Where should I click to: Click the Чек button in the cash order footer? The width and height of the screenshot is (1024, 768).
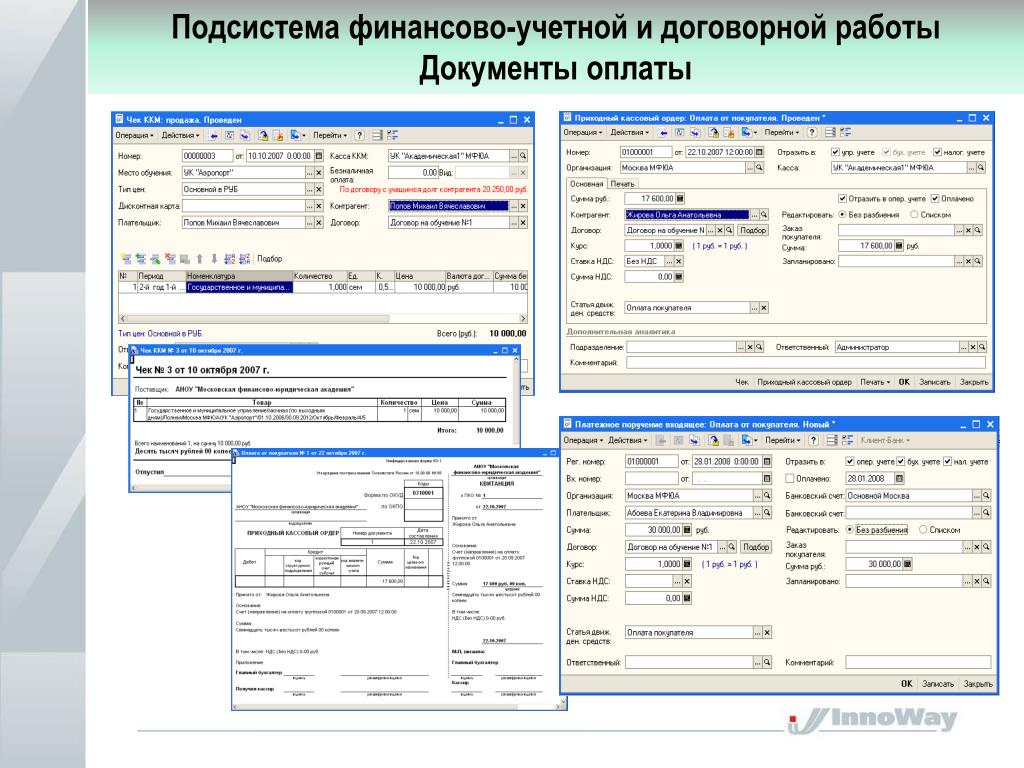coord(742,382)
